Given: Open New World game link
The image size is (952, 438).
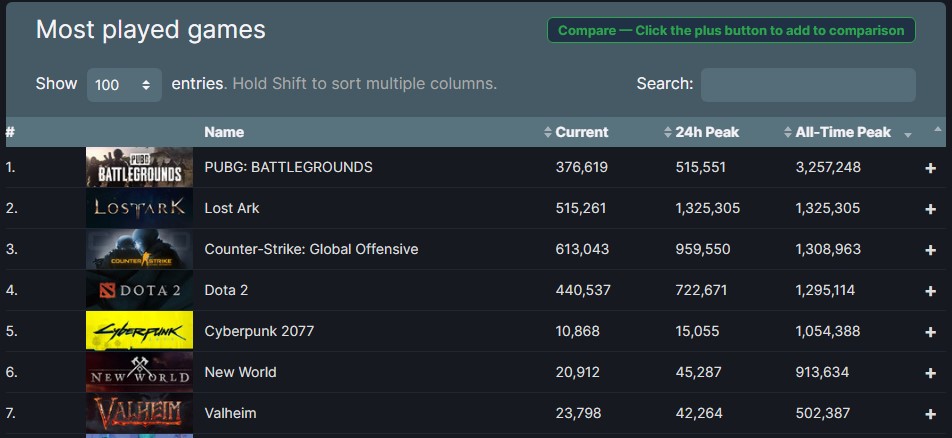Looking at the screenshot, I should (240, 372).
